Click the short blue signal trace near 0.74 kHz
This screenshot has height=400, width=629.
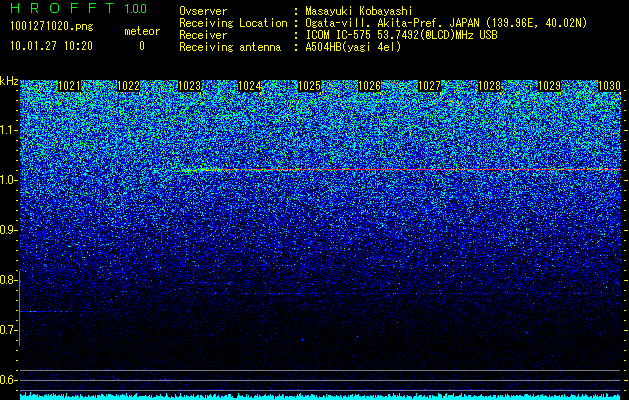(44, 311)
